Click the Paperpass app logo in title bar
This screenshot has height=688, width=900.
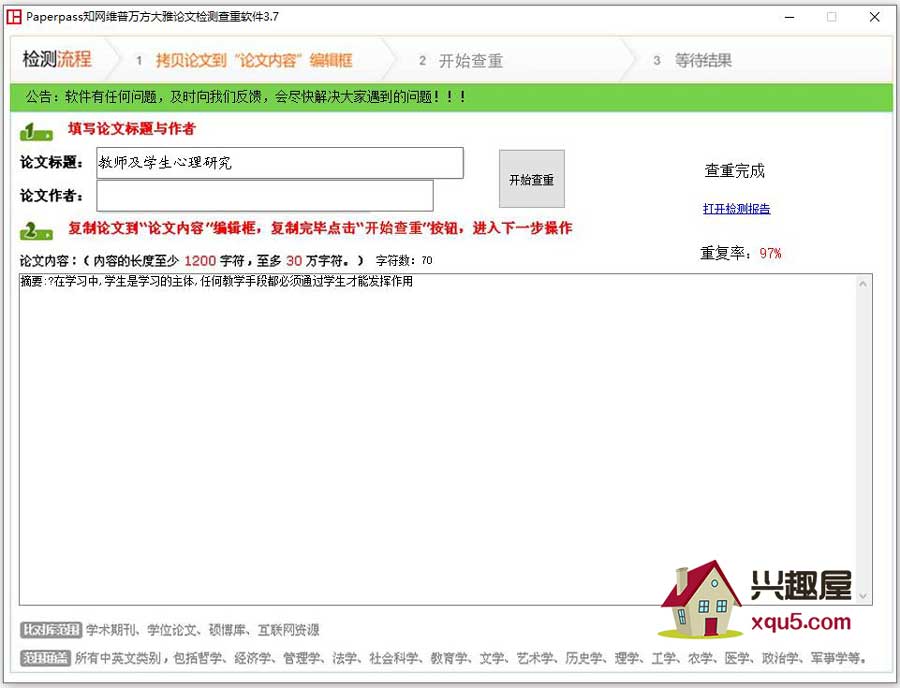(x=13, y=17)
